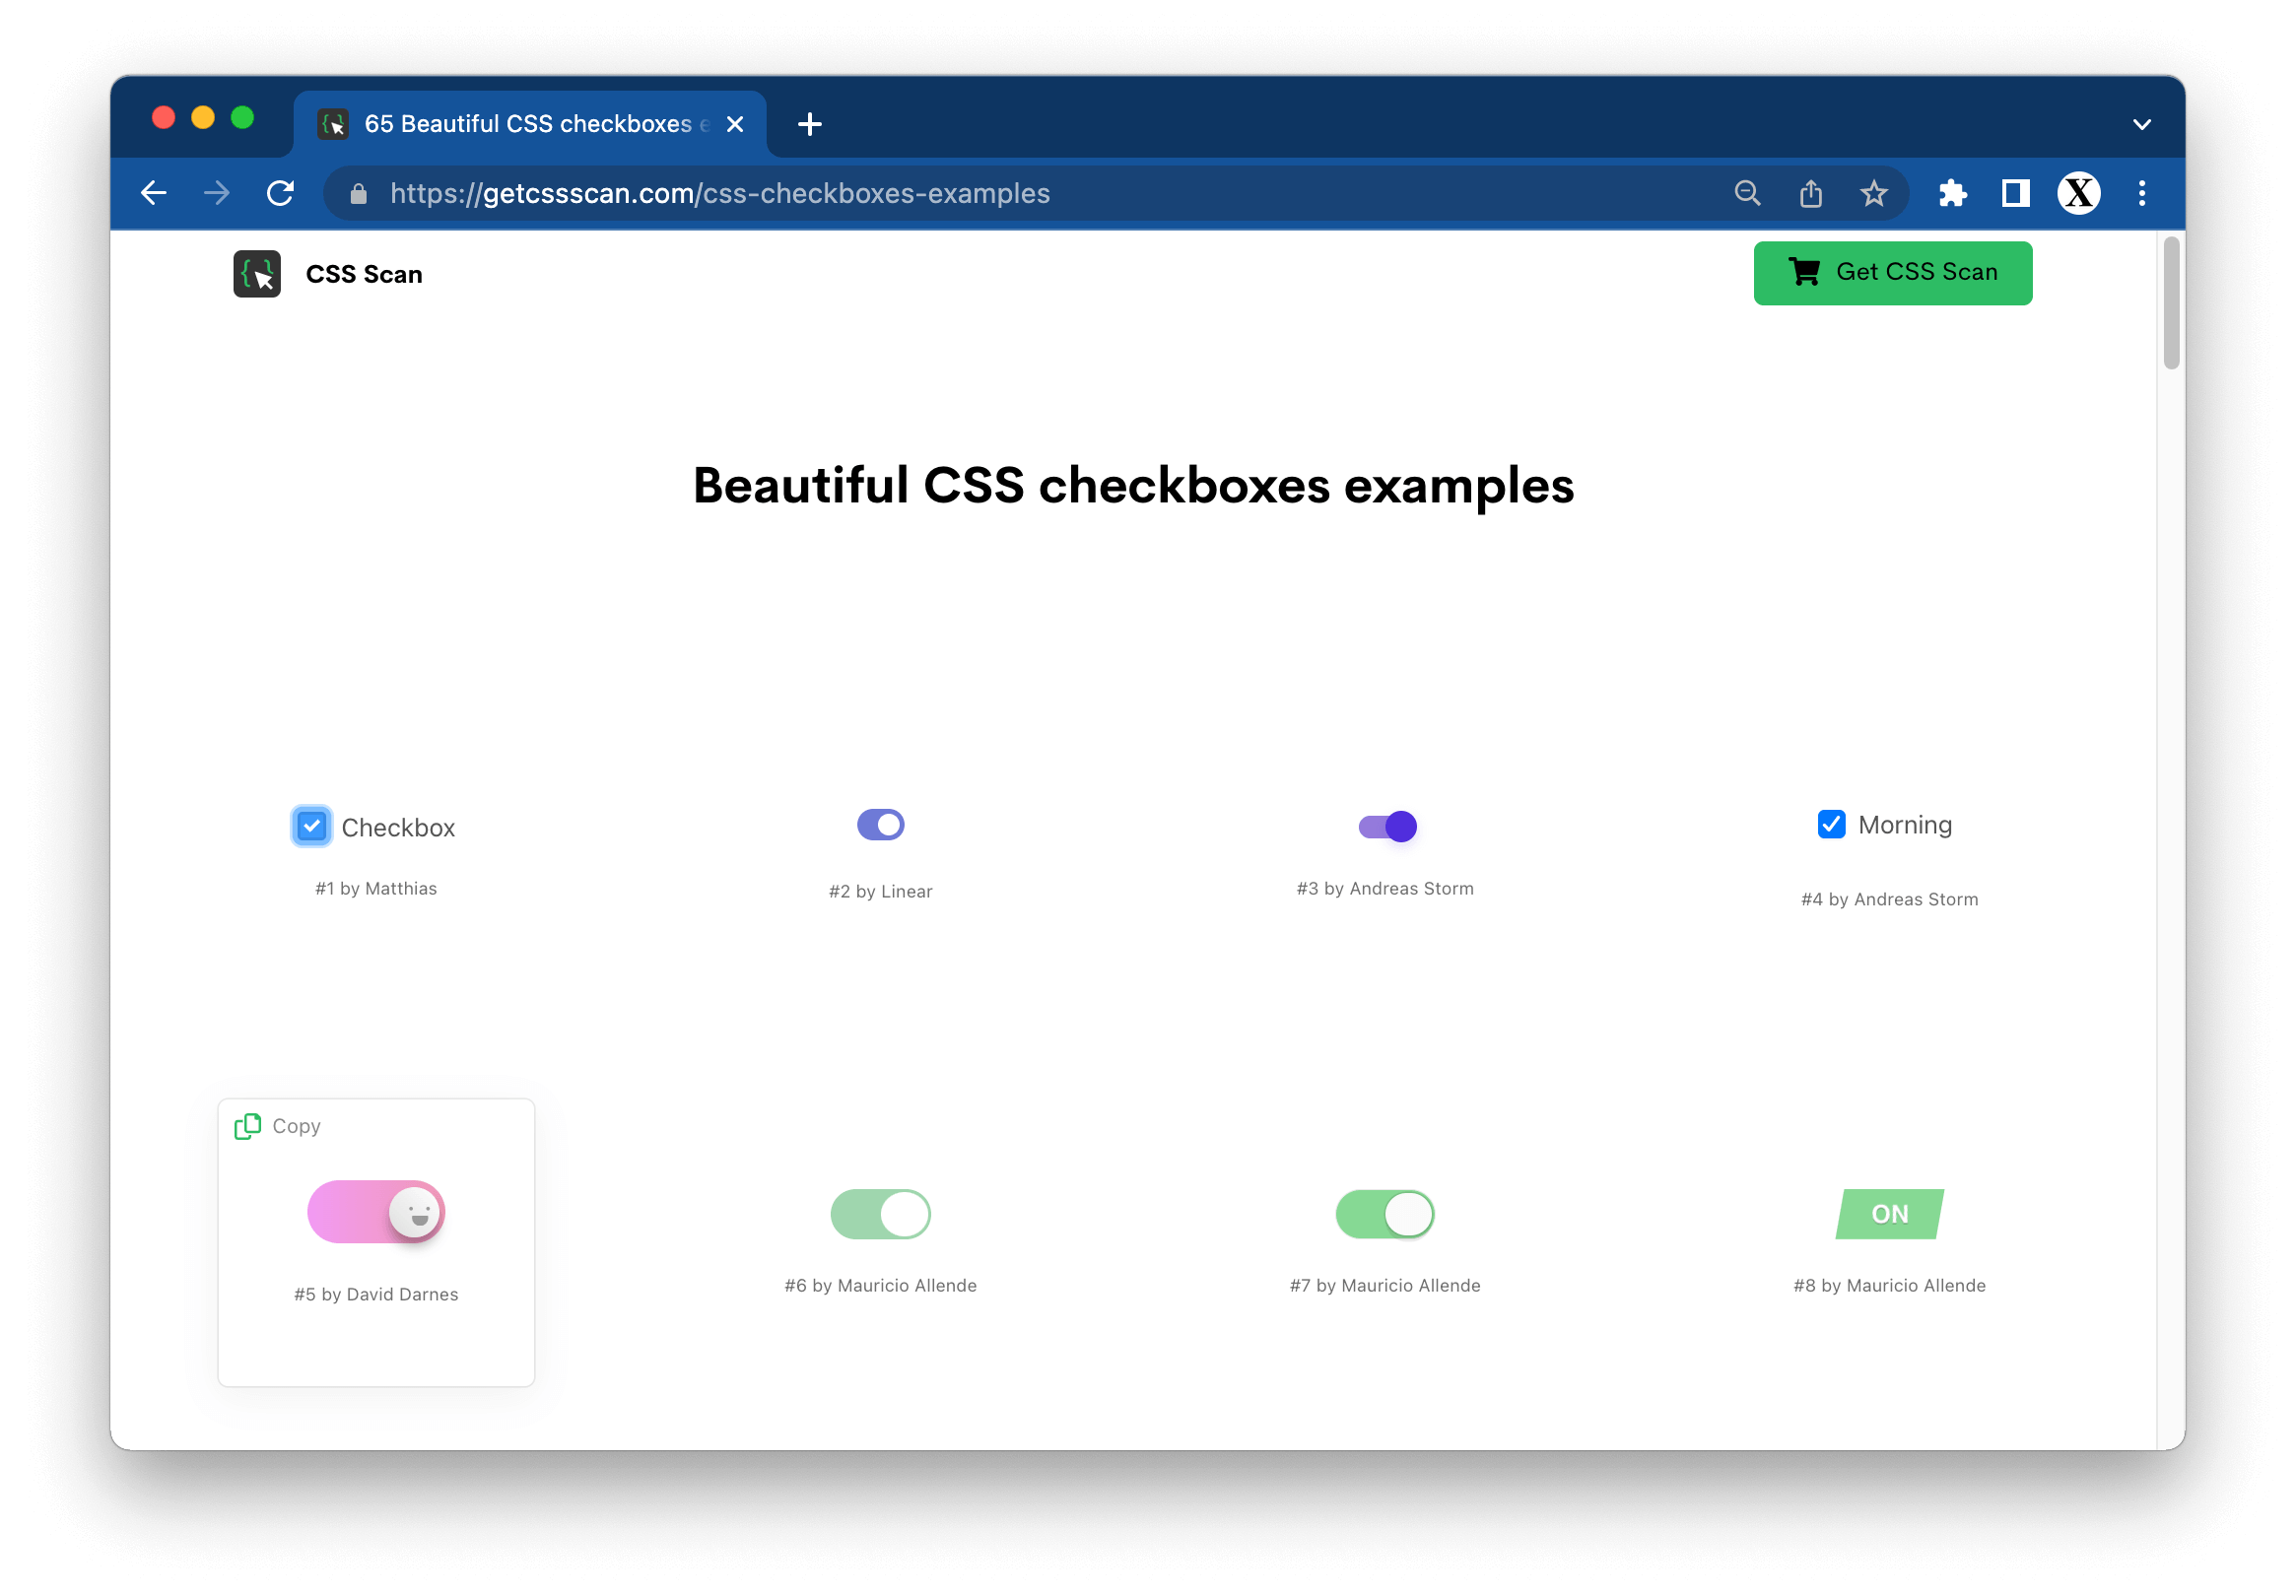2296x1596 pixels.
Task: Click the zoom magnifier icon in address bar
Action: [1747, 193]
